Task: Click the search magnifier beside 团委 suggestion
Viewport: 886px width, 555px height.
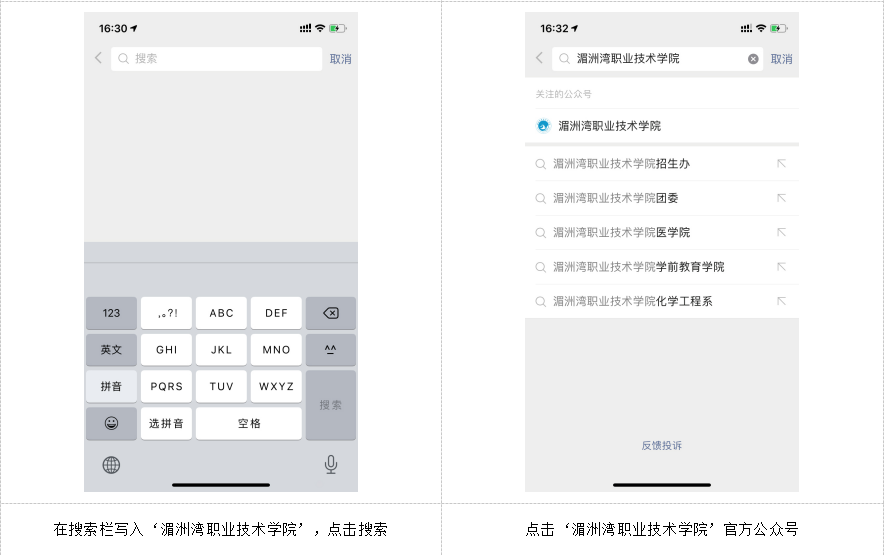Action: pos(541,199)
